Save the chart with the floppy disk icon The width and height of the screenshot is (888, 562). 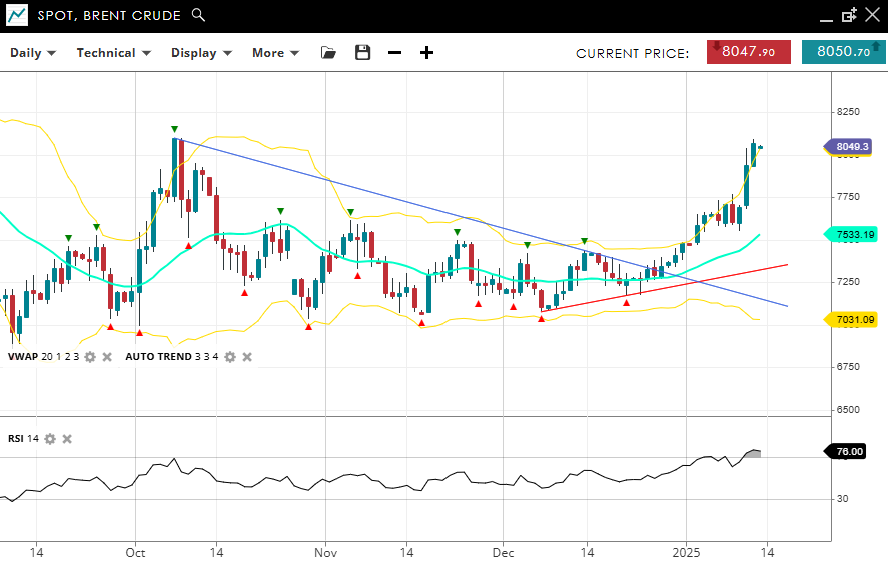(362, 53)
